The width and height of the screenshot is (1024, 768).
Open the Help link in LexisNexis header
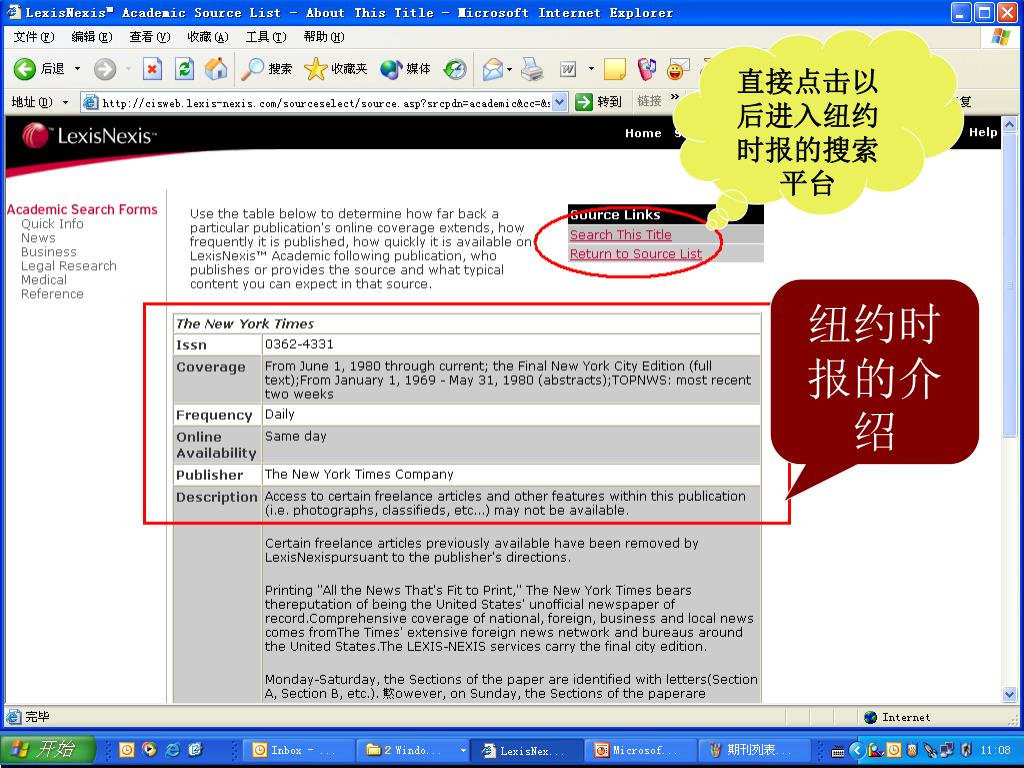tap(983, 132)
